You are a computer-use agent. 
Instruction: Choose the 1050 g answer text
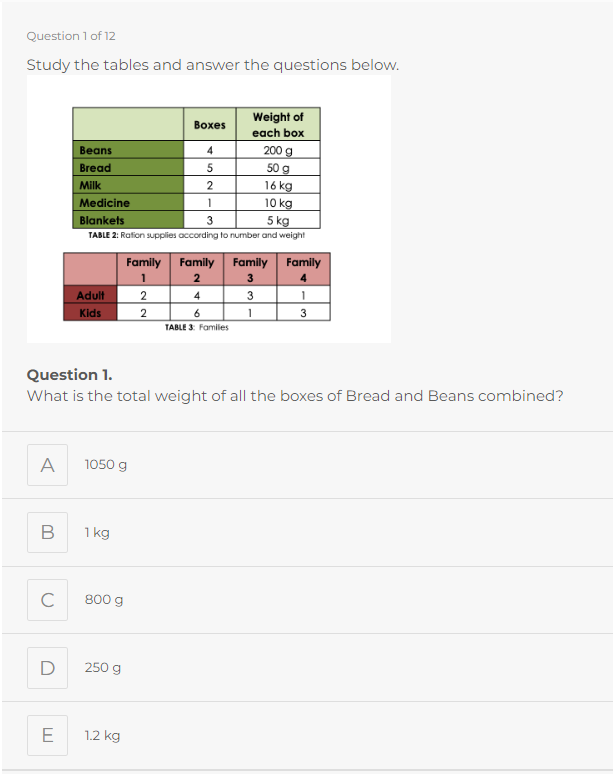(x=106, y=465)
